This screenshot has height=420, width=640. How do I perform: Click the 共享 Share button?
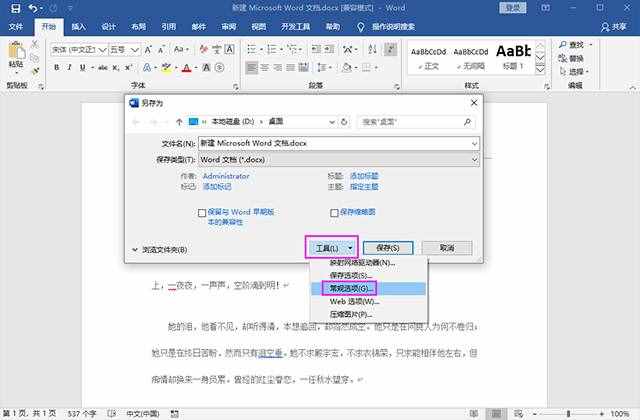point(613,27)
